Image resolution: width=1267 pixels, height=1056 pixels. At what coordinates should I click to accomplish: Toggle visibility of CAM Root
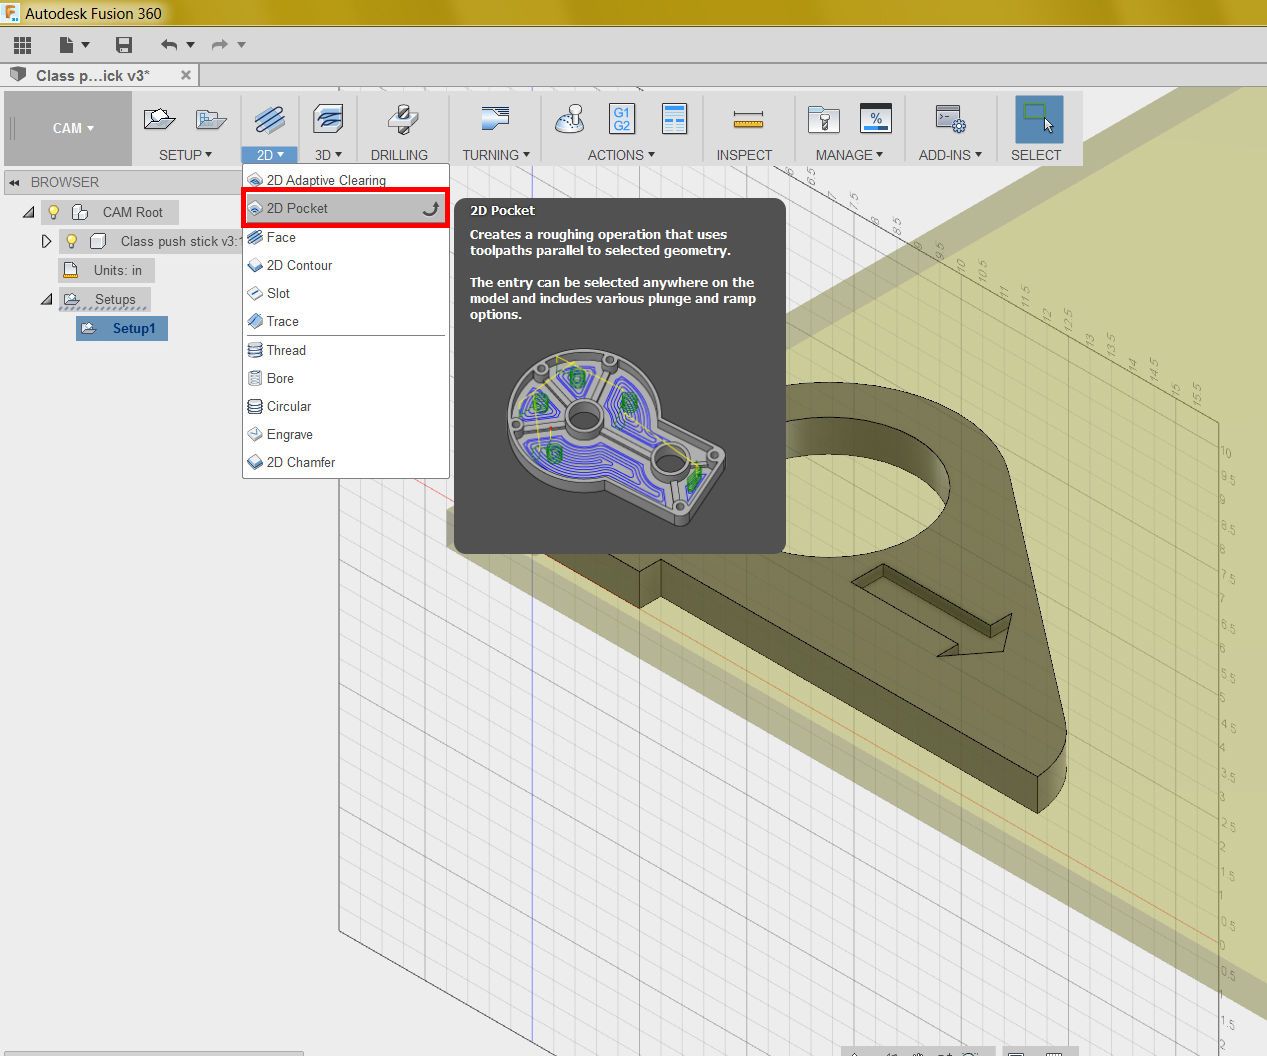(x=53, y=212)
